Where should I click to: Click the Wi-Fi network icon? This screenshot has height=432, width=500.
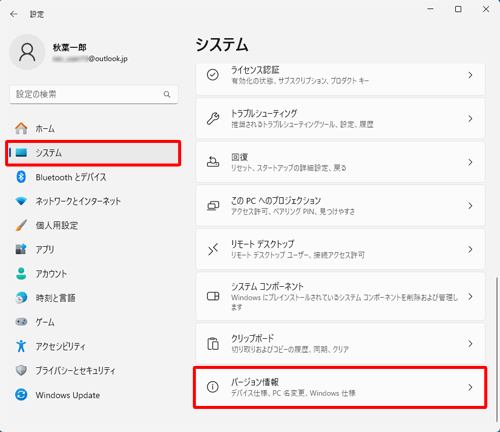21,201
